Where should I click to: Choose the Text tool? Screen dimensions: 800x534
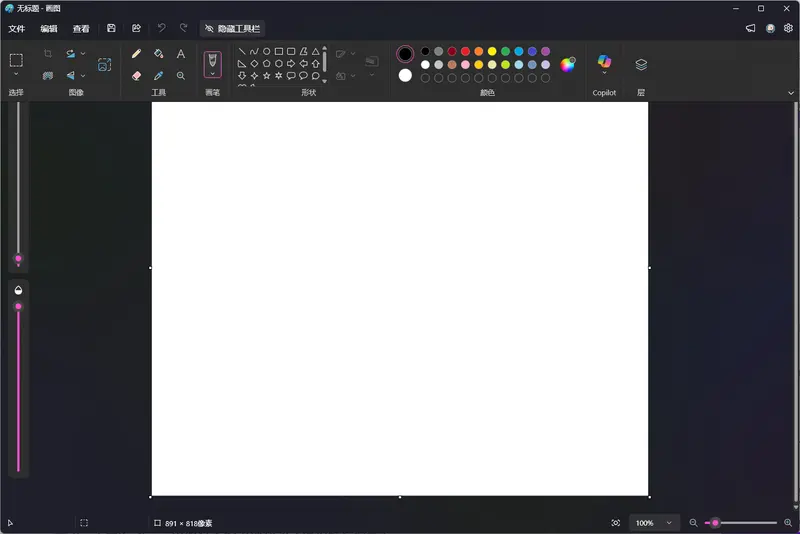click(x=181, y=54)
